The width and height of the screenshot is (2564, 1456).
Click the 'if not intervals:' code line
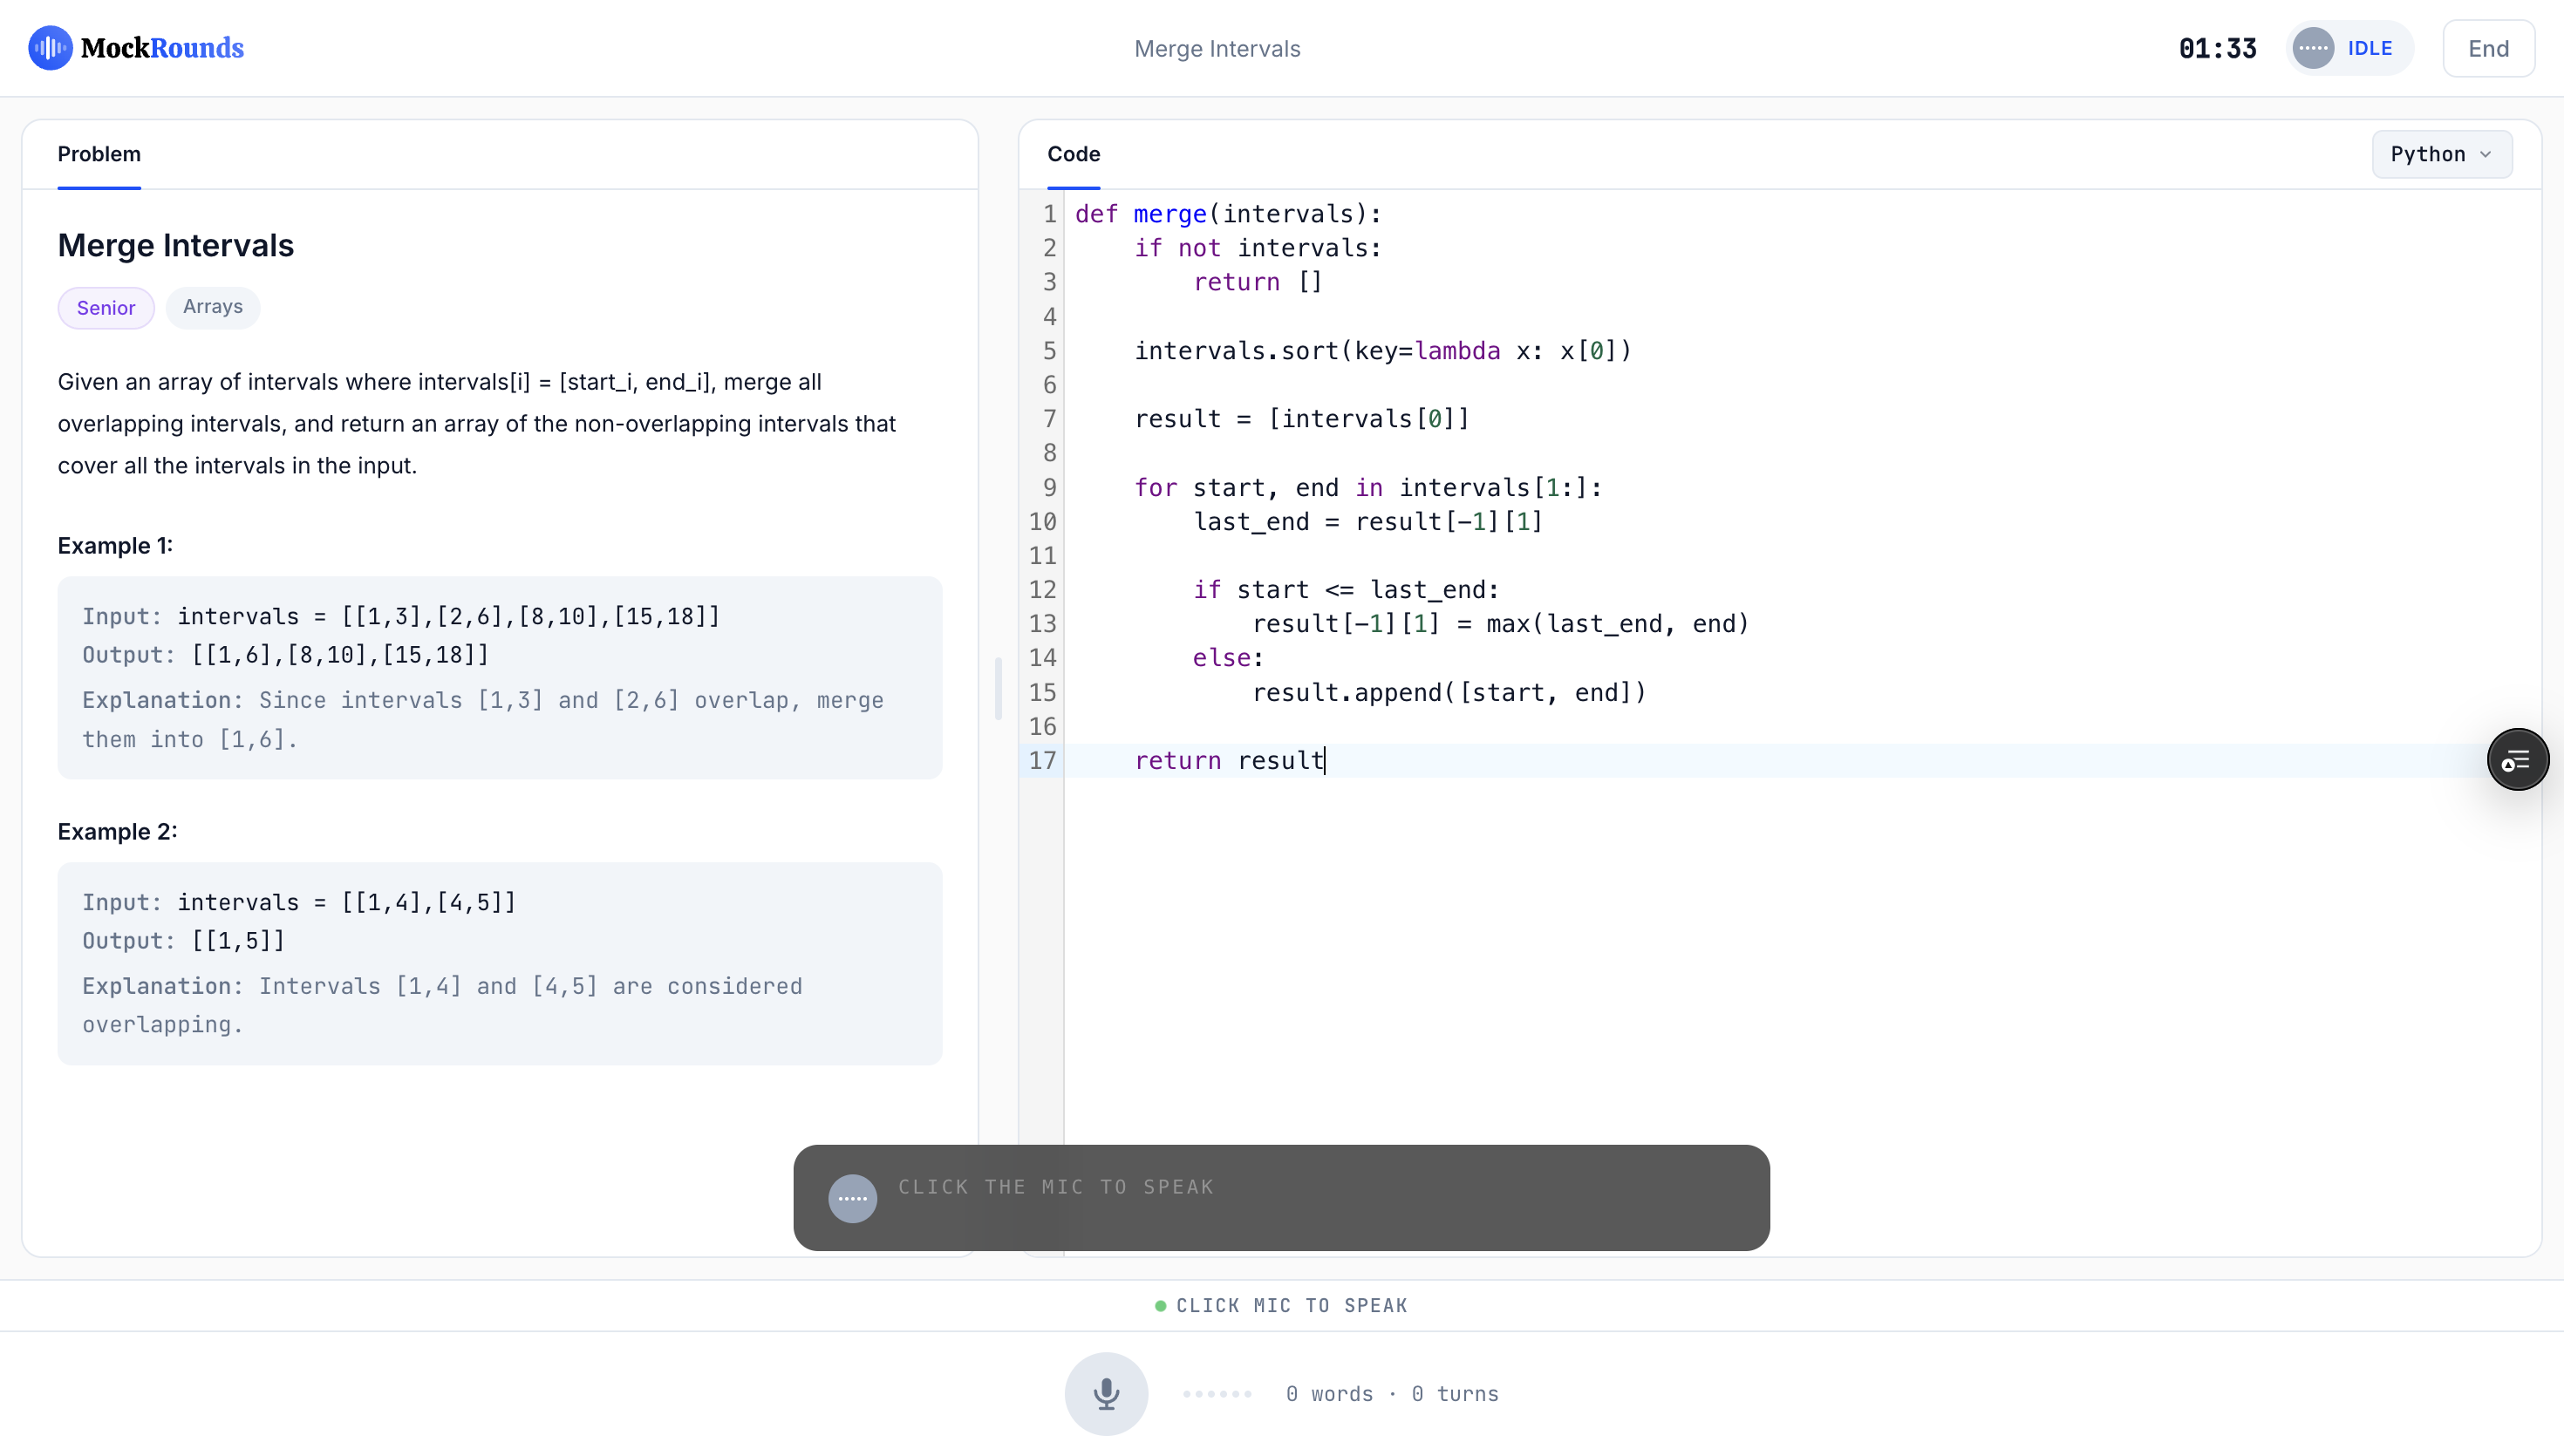coord(1258,248)
